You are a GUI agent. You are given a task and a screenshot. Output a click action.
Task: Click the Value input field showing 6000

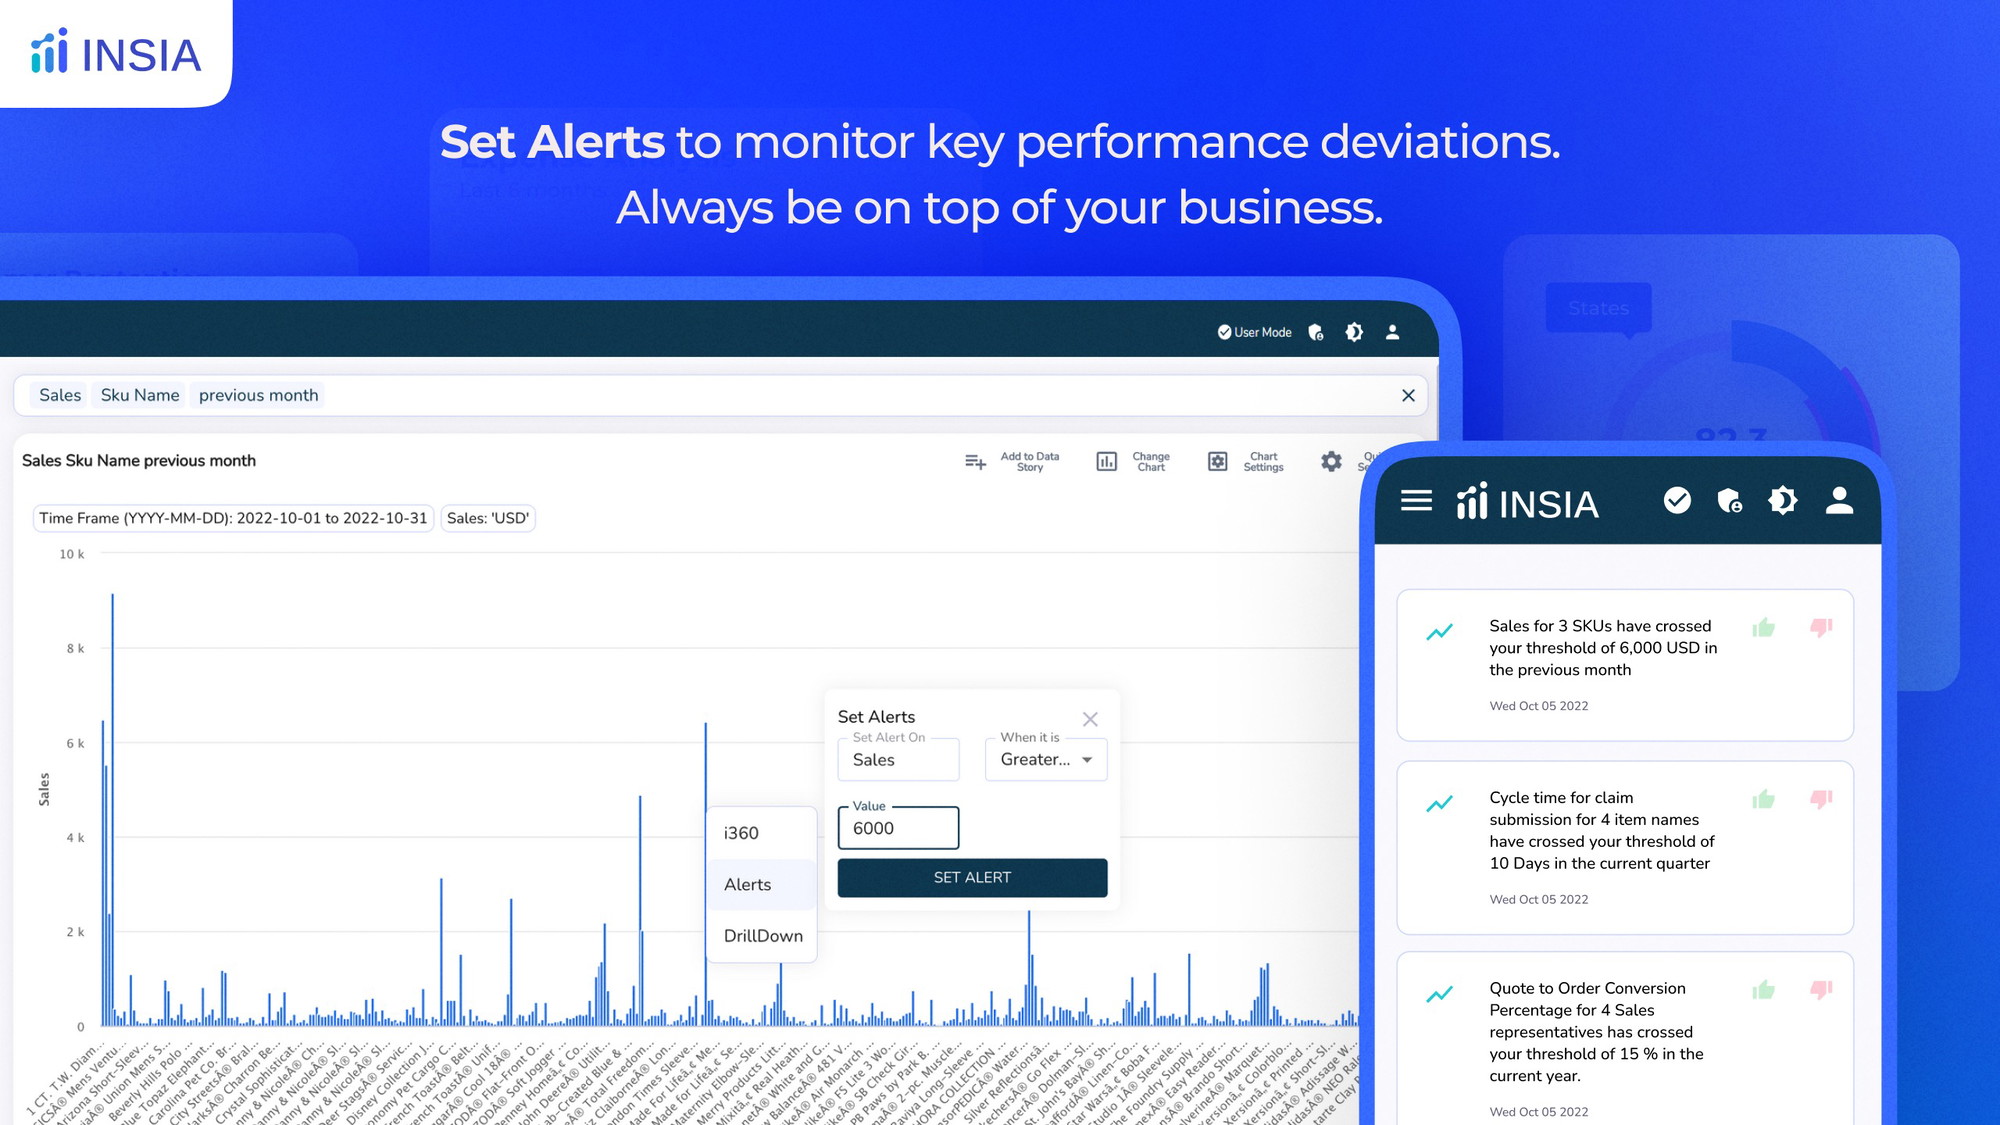tap(898, 827)
